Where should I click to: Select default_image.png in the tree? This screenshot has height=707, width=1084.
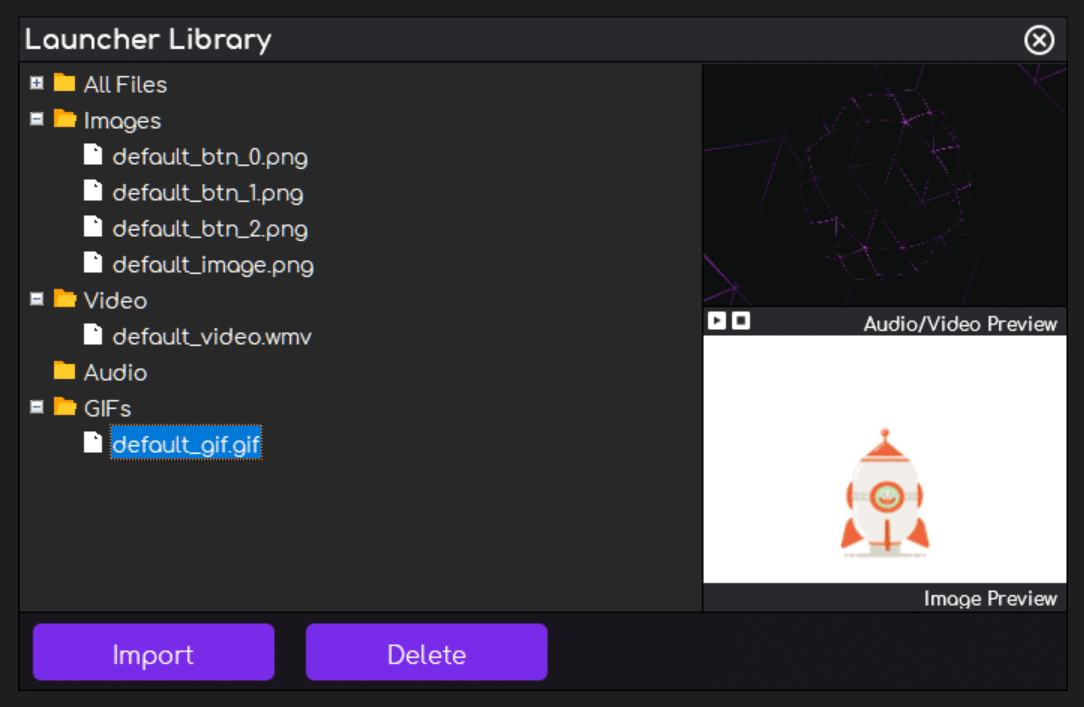pyautogui.click(x=213, y=264)
